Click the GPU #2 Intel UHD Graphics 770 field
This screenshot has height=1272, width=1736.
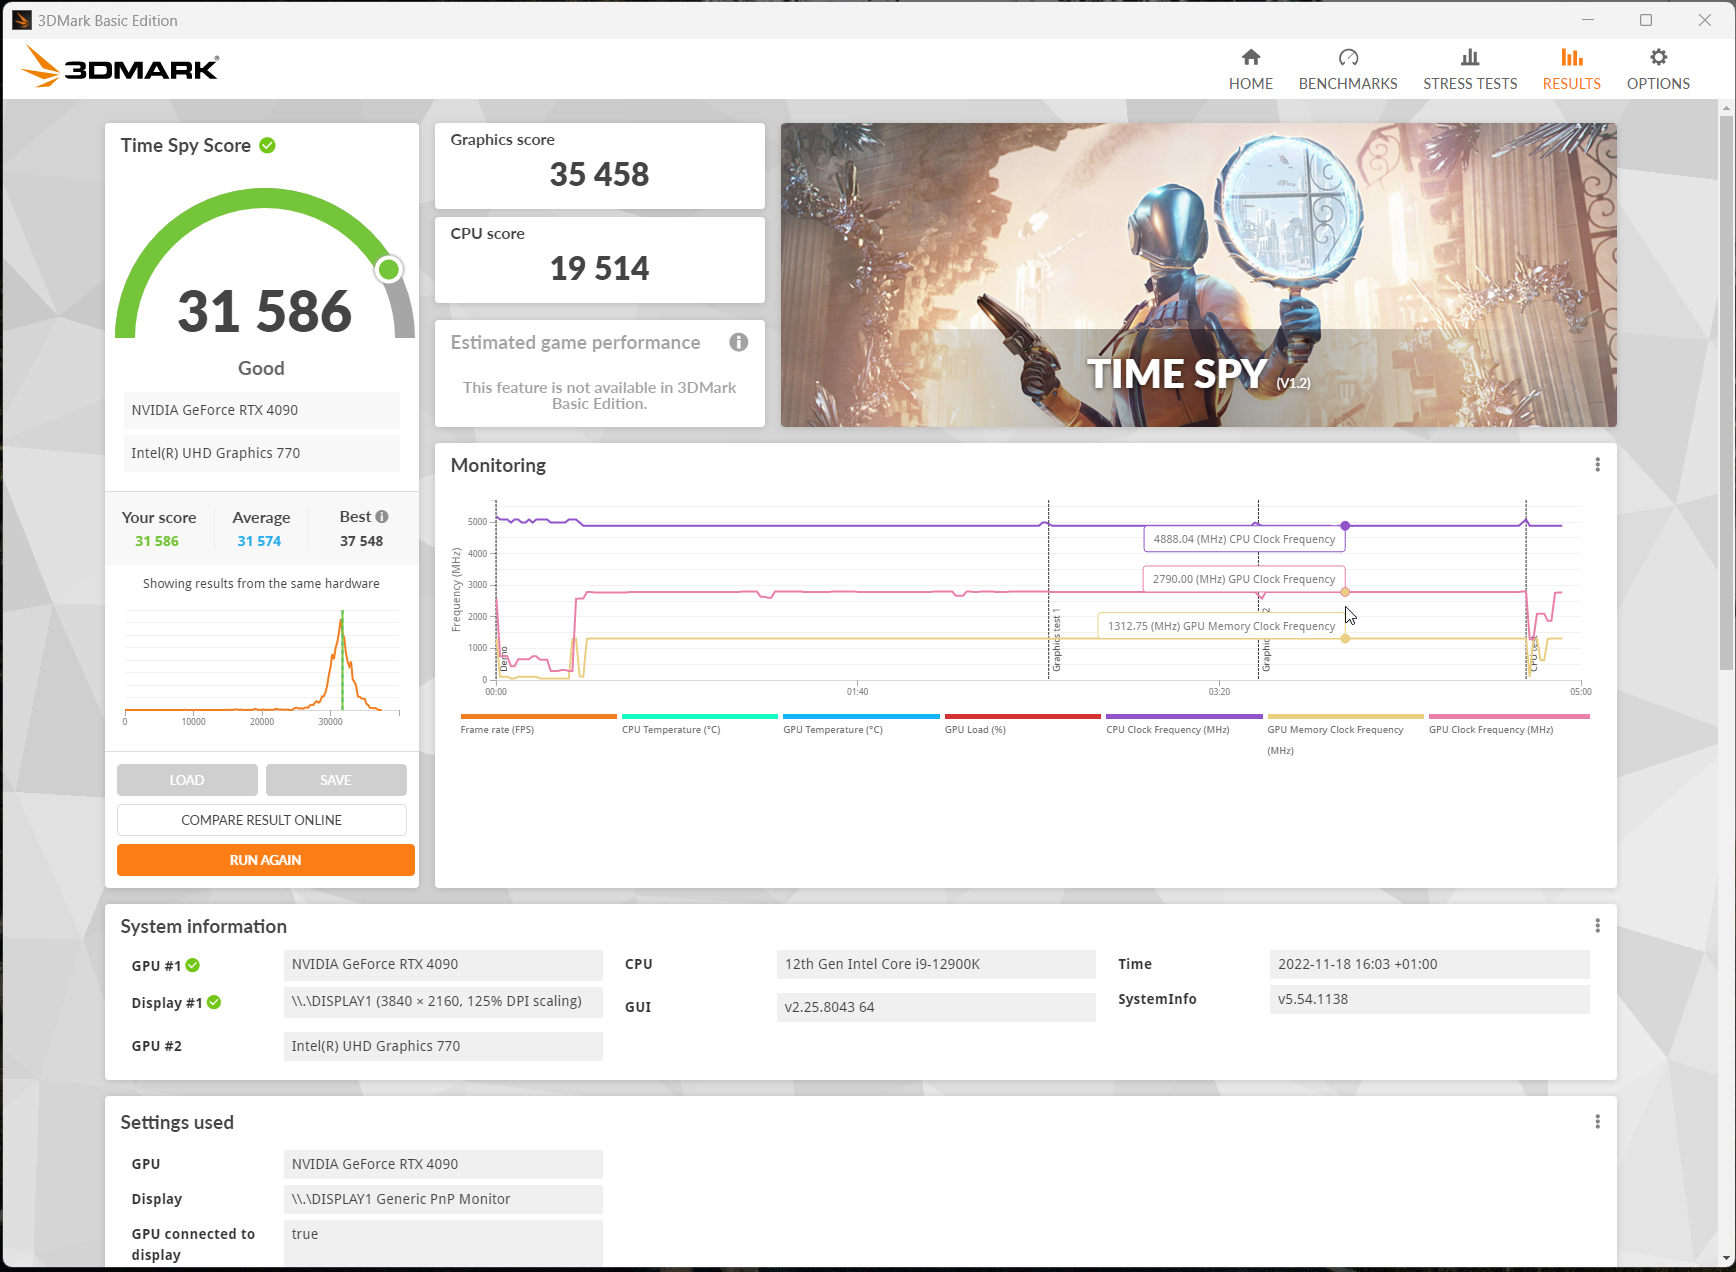[443, 1046]
